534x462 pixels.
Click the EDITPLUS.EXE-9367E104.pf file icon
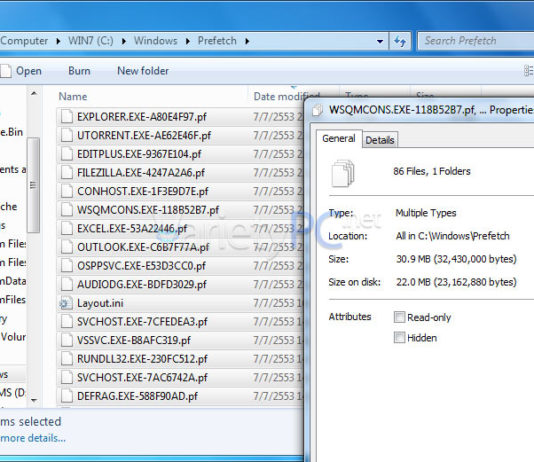[x=67, y=154]
